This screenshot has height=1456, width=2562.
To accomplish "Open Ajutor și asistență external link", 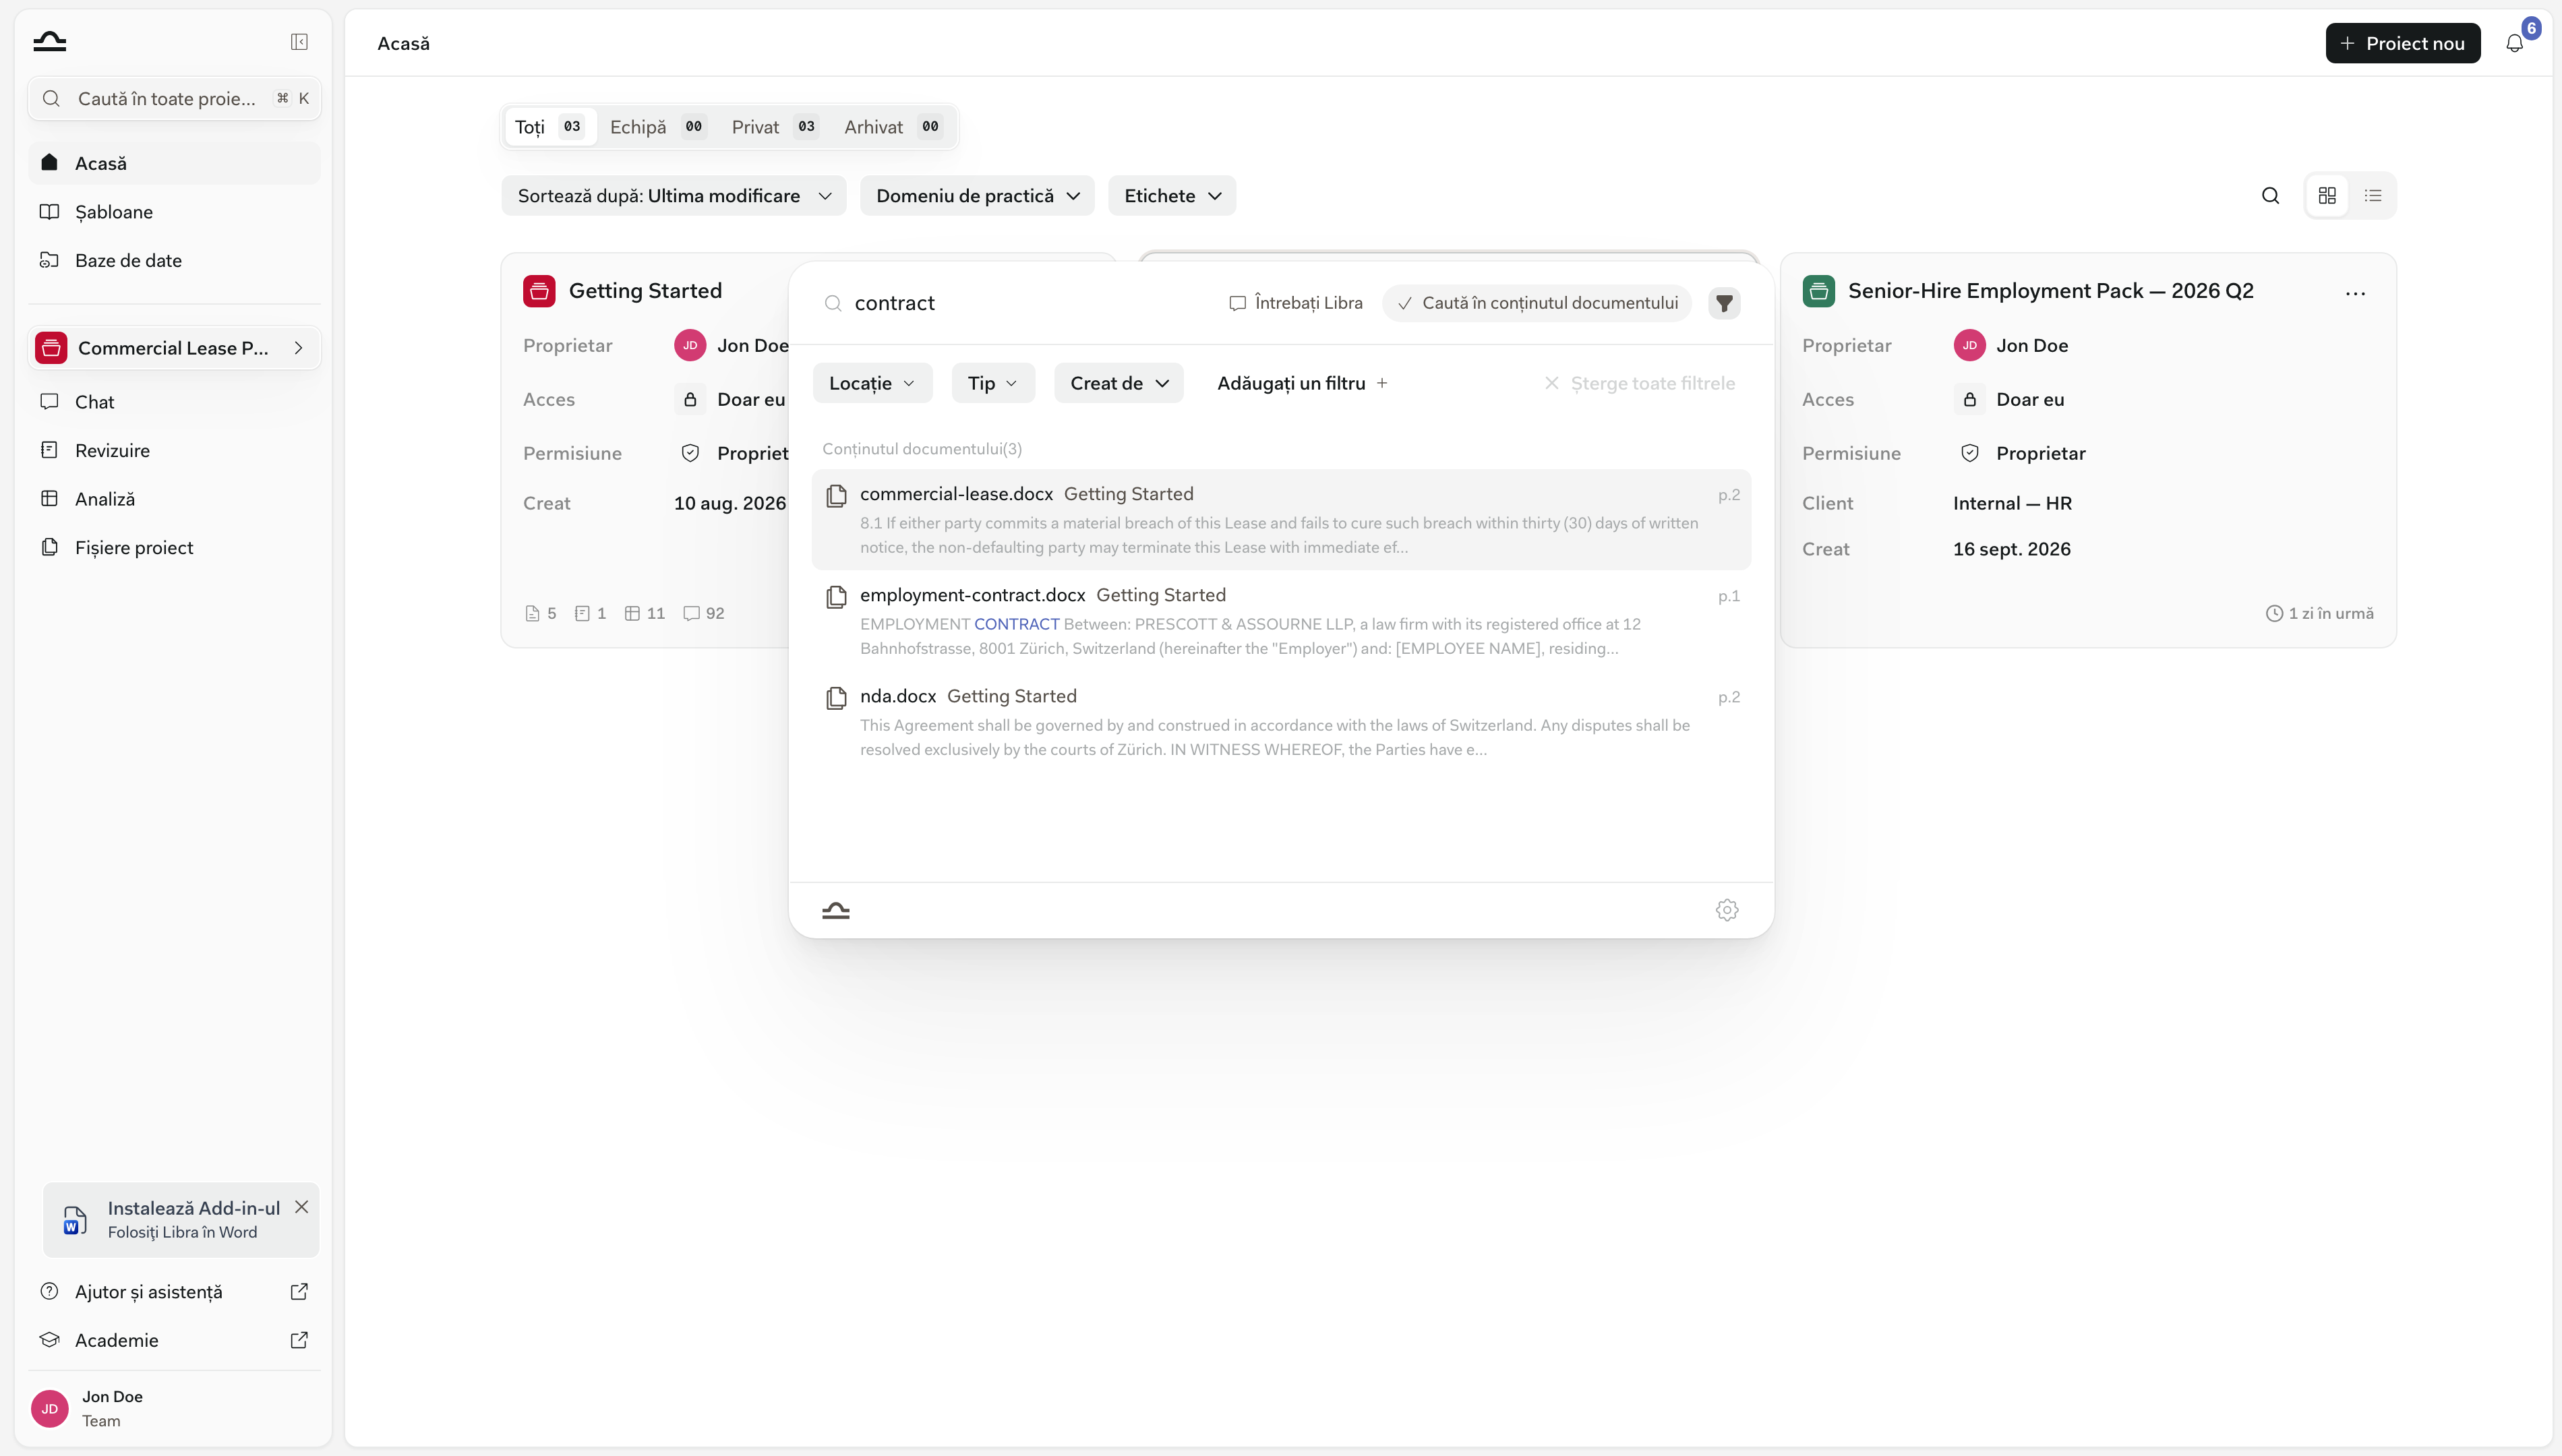I will (299, 1291).
